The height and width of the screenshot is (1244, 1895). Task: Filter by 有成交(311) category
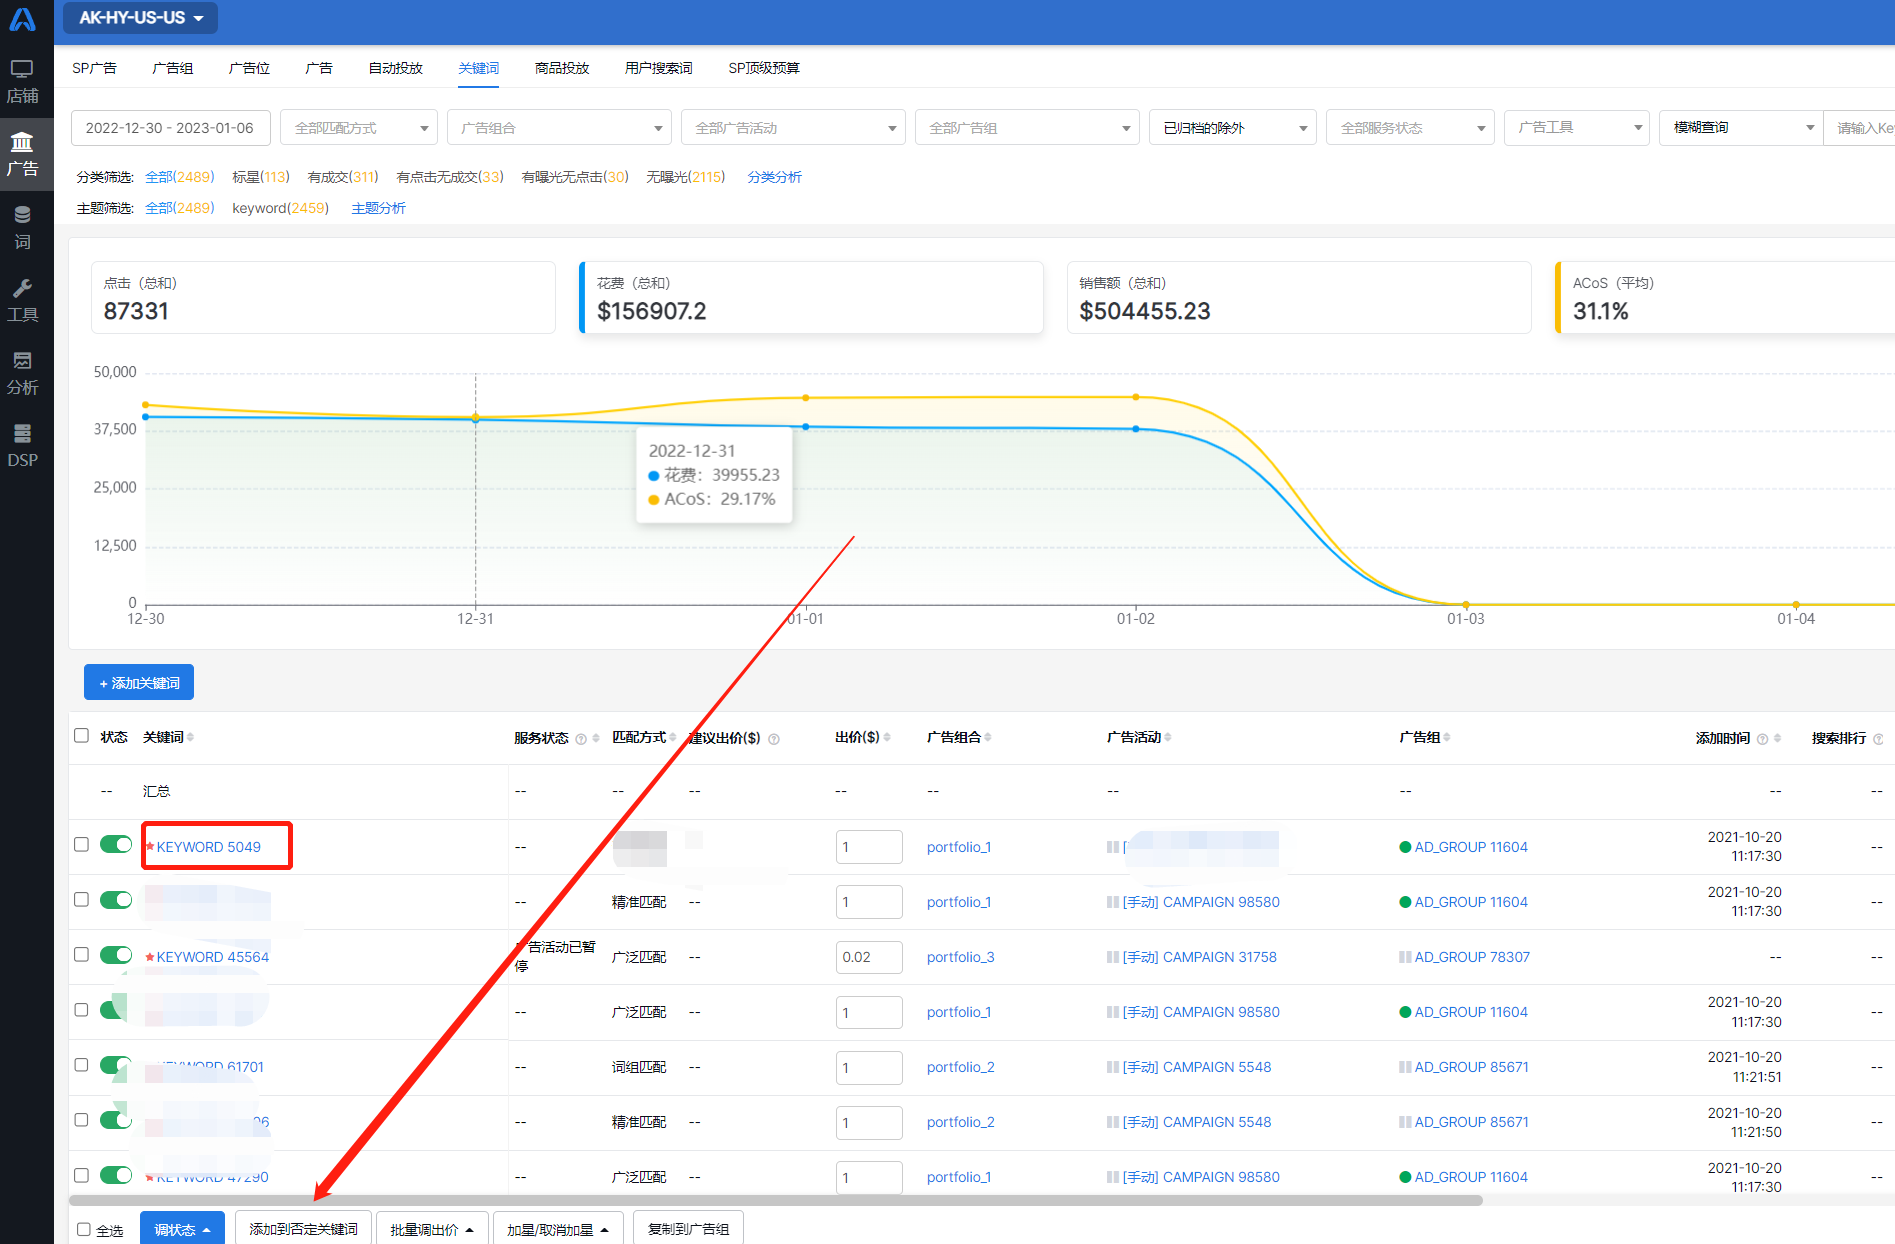(x=343, y=177)
